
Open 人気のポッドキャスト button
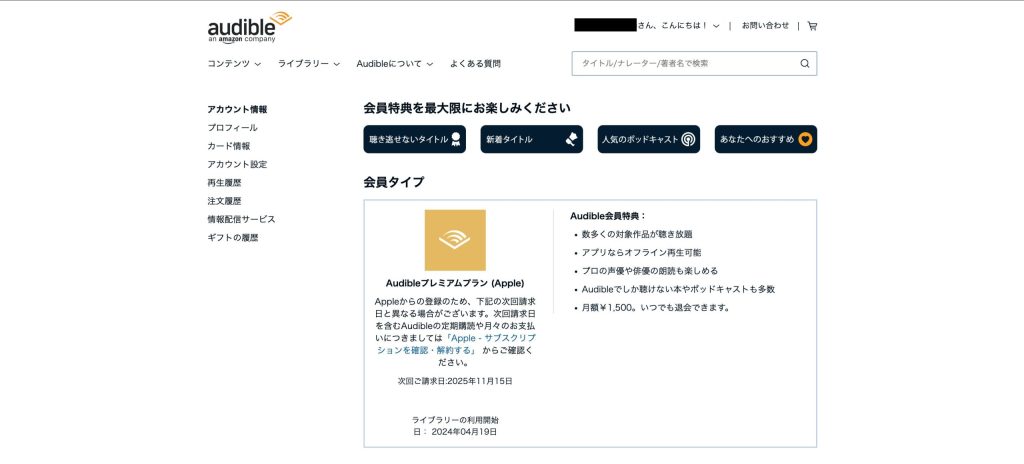point(648,139)
